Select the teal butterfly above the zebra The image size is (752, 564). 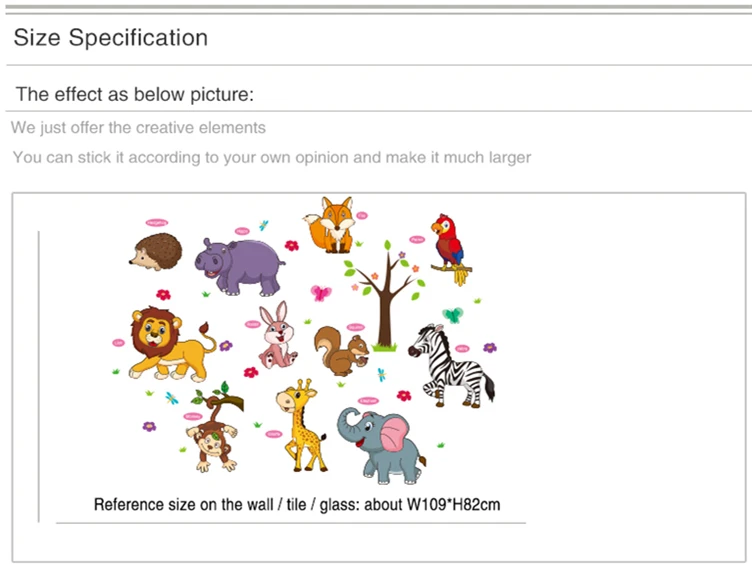452,315
